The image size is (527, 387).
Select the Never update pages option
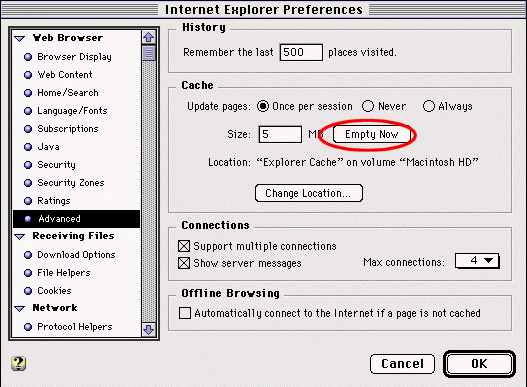point(368,106)
